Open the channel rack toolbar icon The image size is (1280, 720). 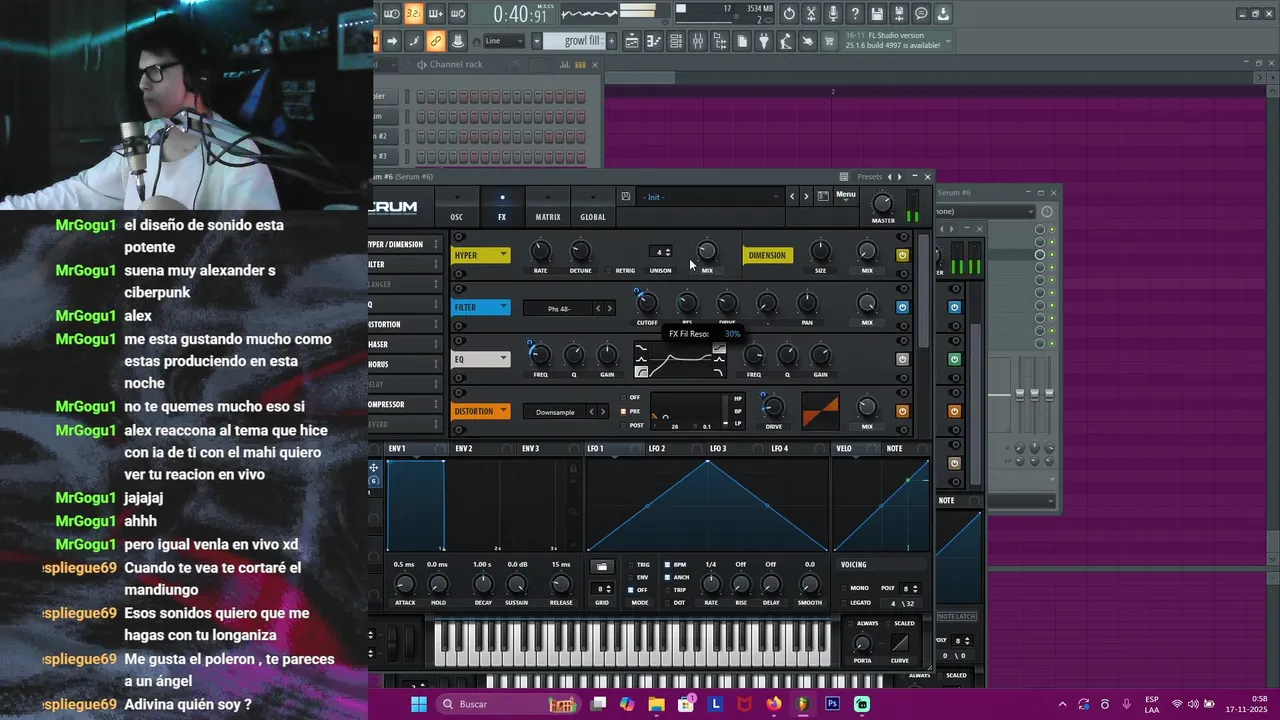(x=677, y=41)
